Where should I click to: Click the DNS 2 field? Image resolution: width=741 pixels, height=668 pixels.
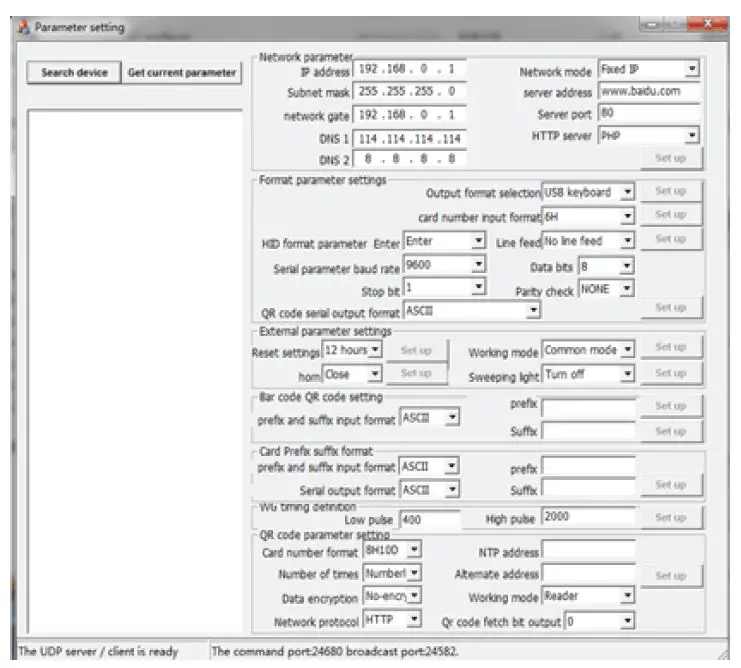pyautogui.click(x=409, y=159)
